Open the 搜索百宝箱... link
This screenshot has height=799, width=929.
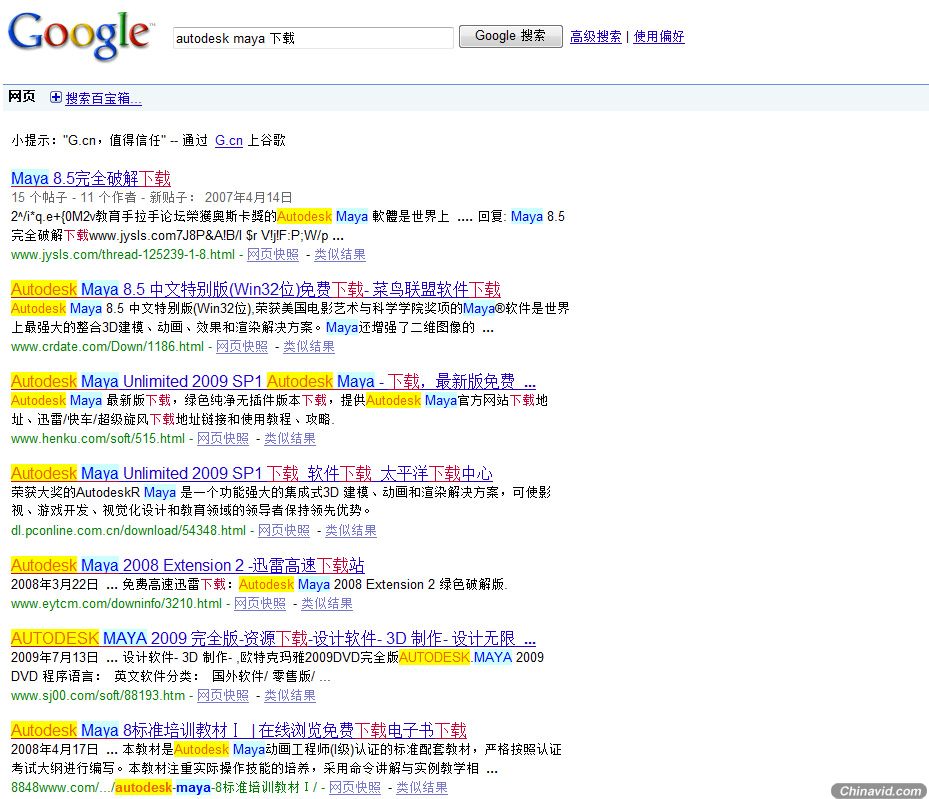click(x=103, y=98)
